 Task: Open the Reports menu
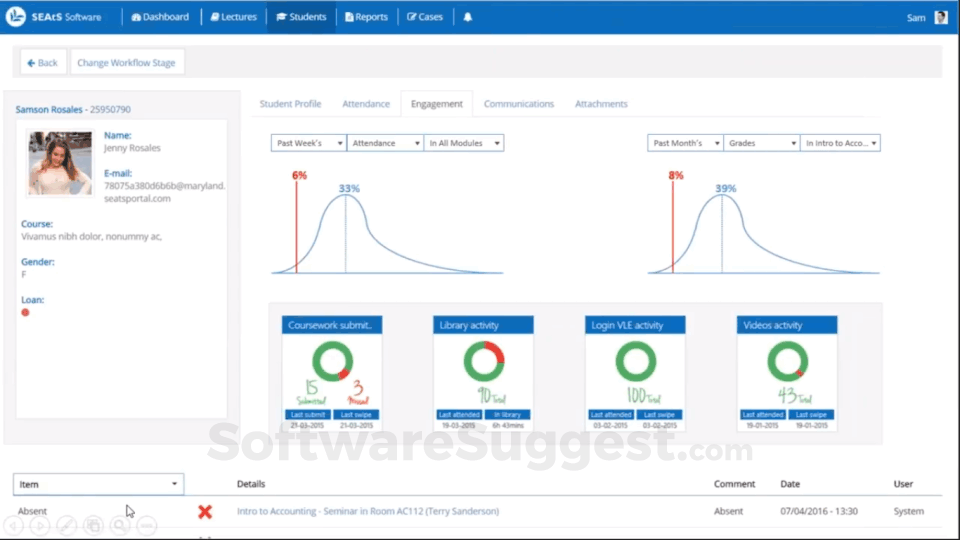click(366, 17)
